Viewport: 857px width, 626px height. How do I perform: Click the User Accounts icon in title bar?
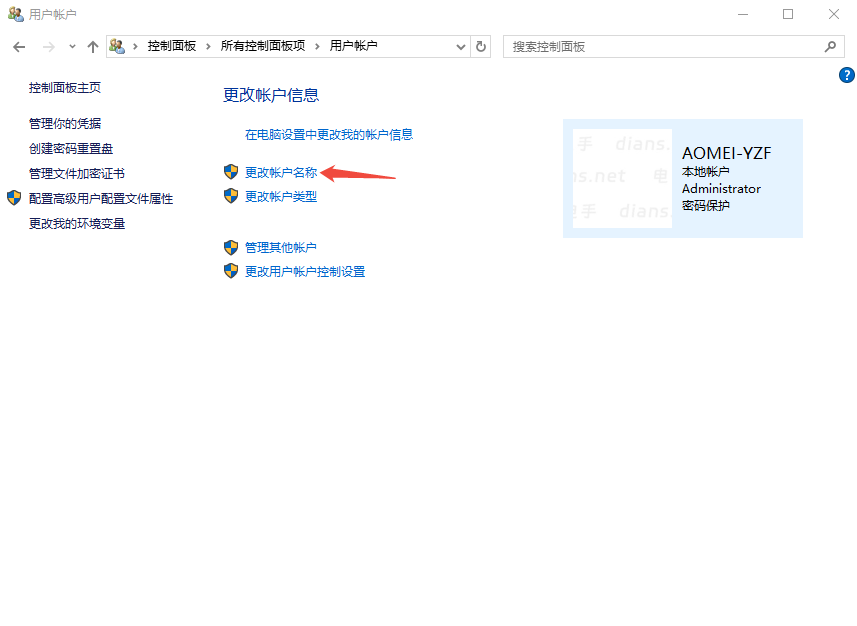pos(14,14)
